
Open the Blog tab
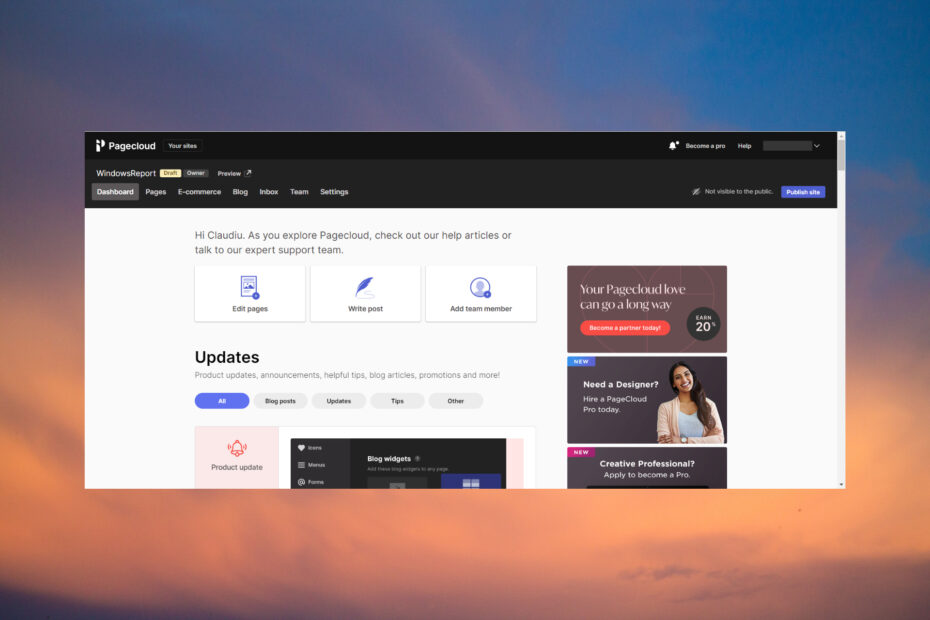240,192
